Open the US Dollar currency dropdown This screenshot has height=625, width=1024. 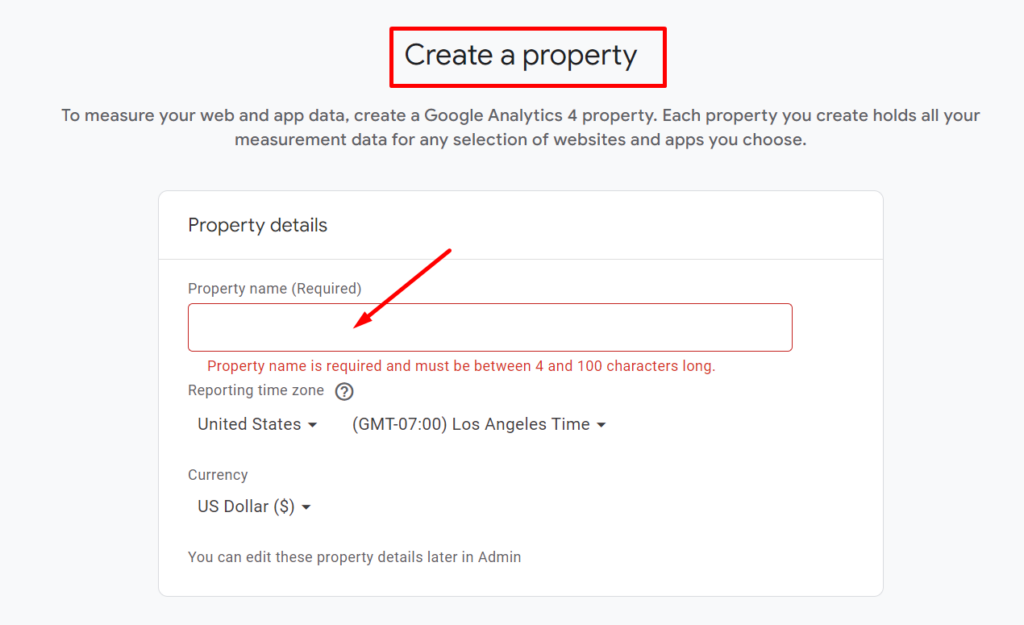[245, 506]
